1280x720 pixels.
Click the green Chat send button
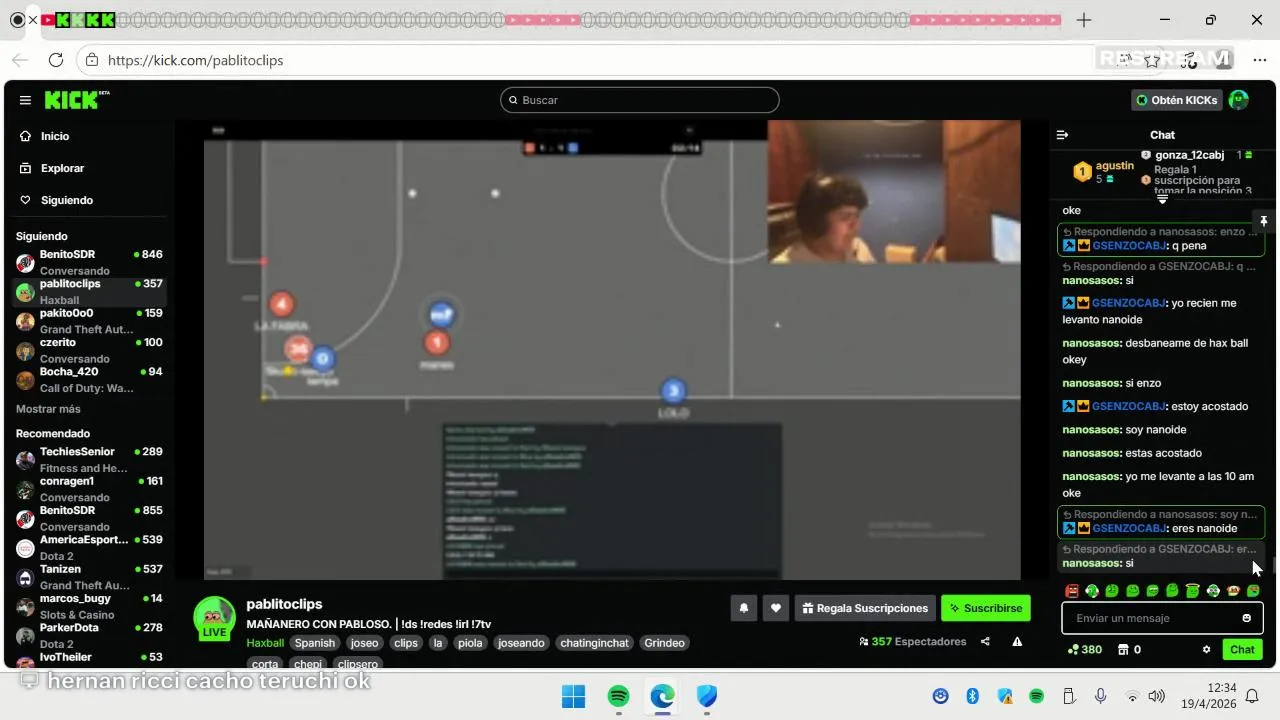(x=1242, y=649)
